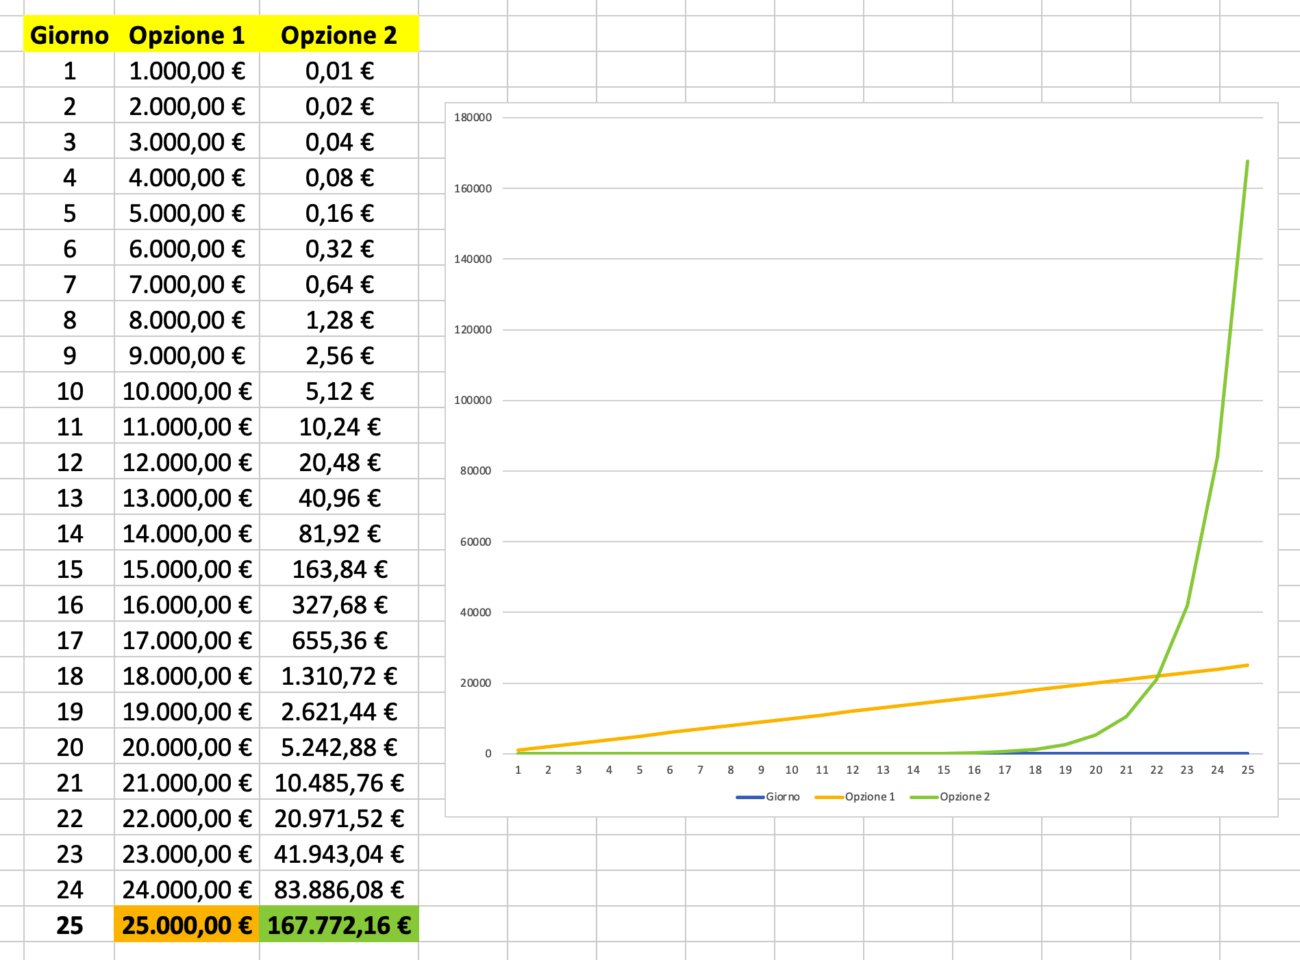This screenshot has width=1300, height=960.
Task: Click the cell showing 0,32 €
Action: pos(339,248)
